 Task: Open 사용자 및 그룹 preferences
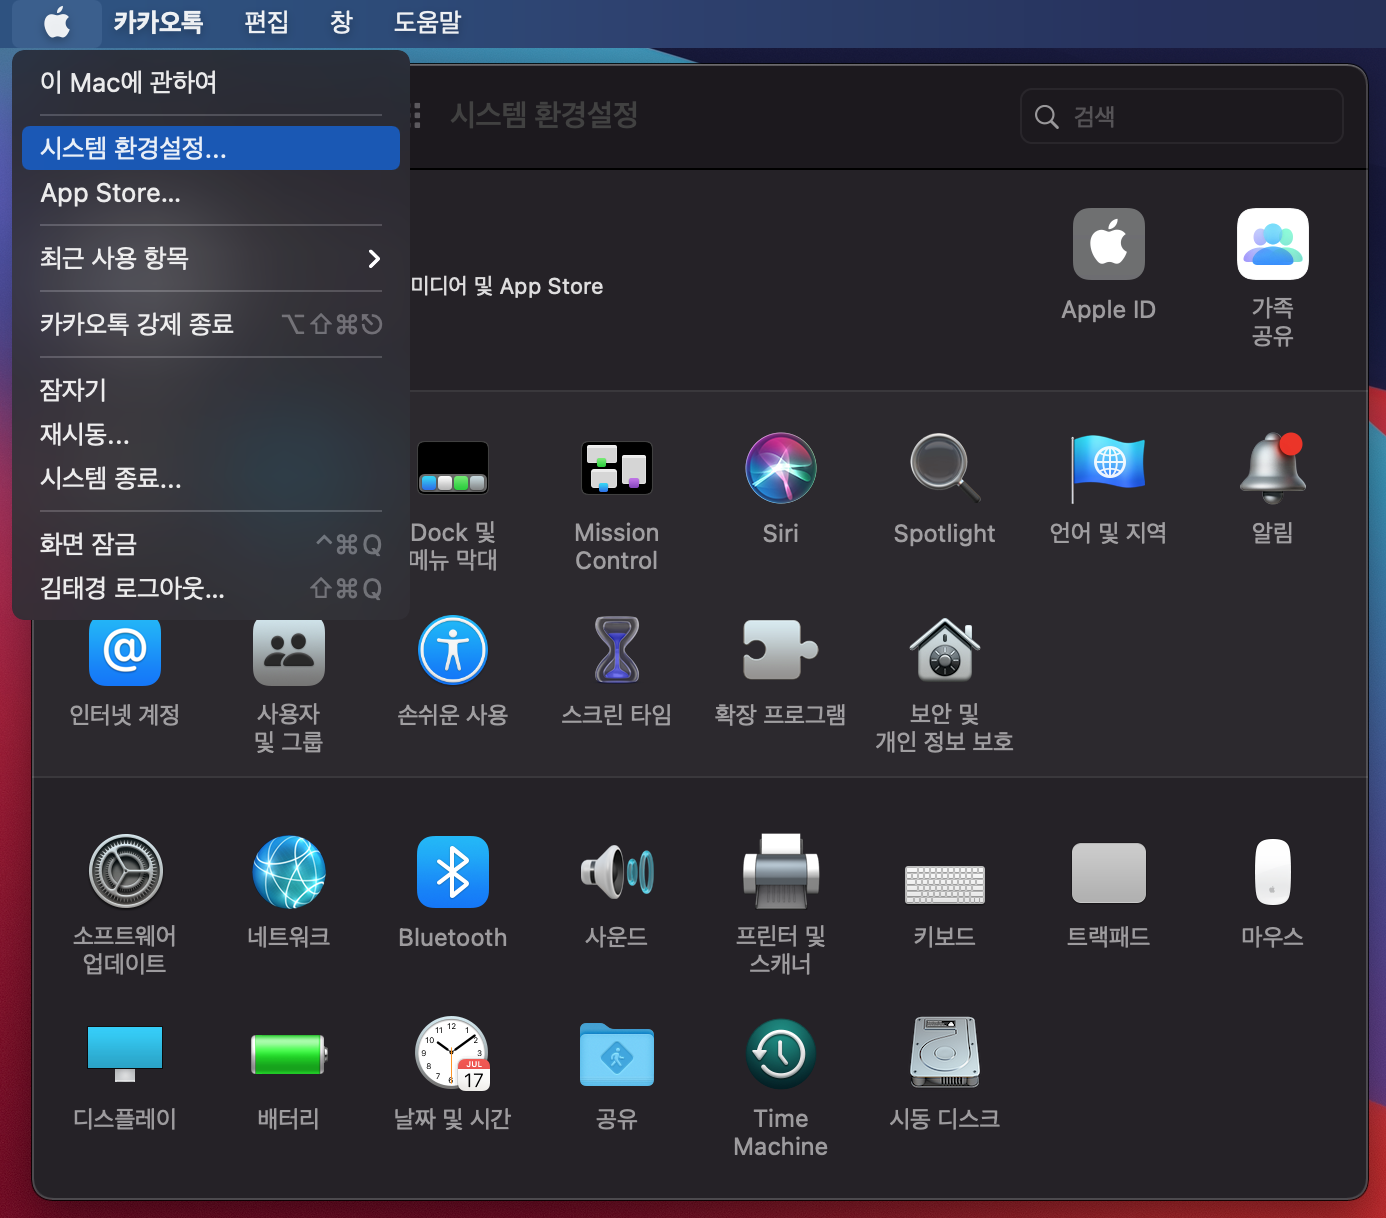point(289,685)
